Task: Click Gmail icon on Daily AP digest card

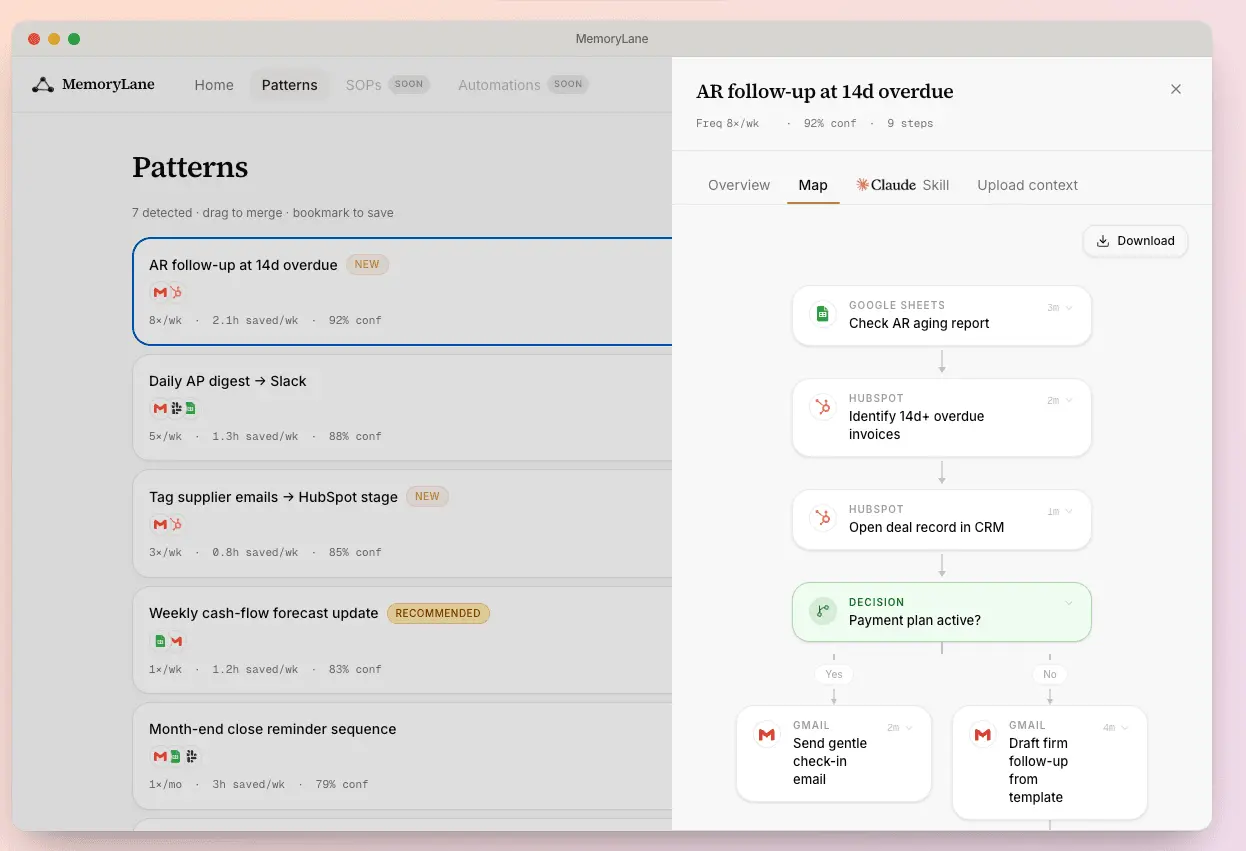Action: click(160, 409)
